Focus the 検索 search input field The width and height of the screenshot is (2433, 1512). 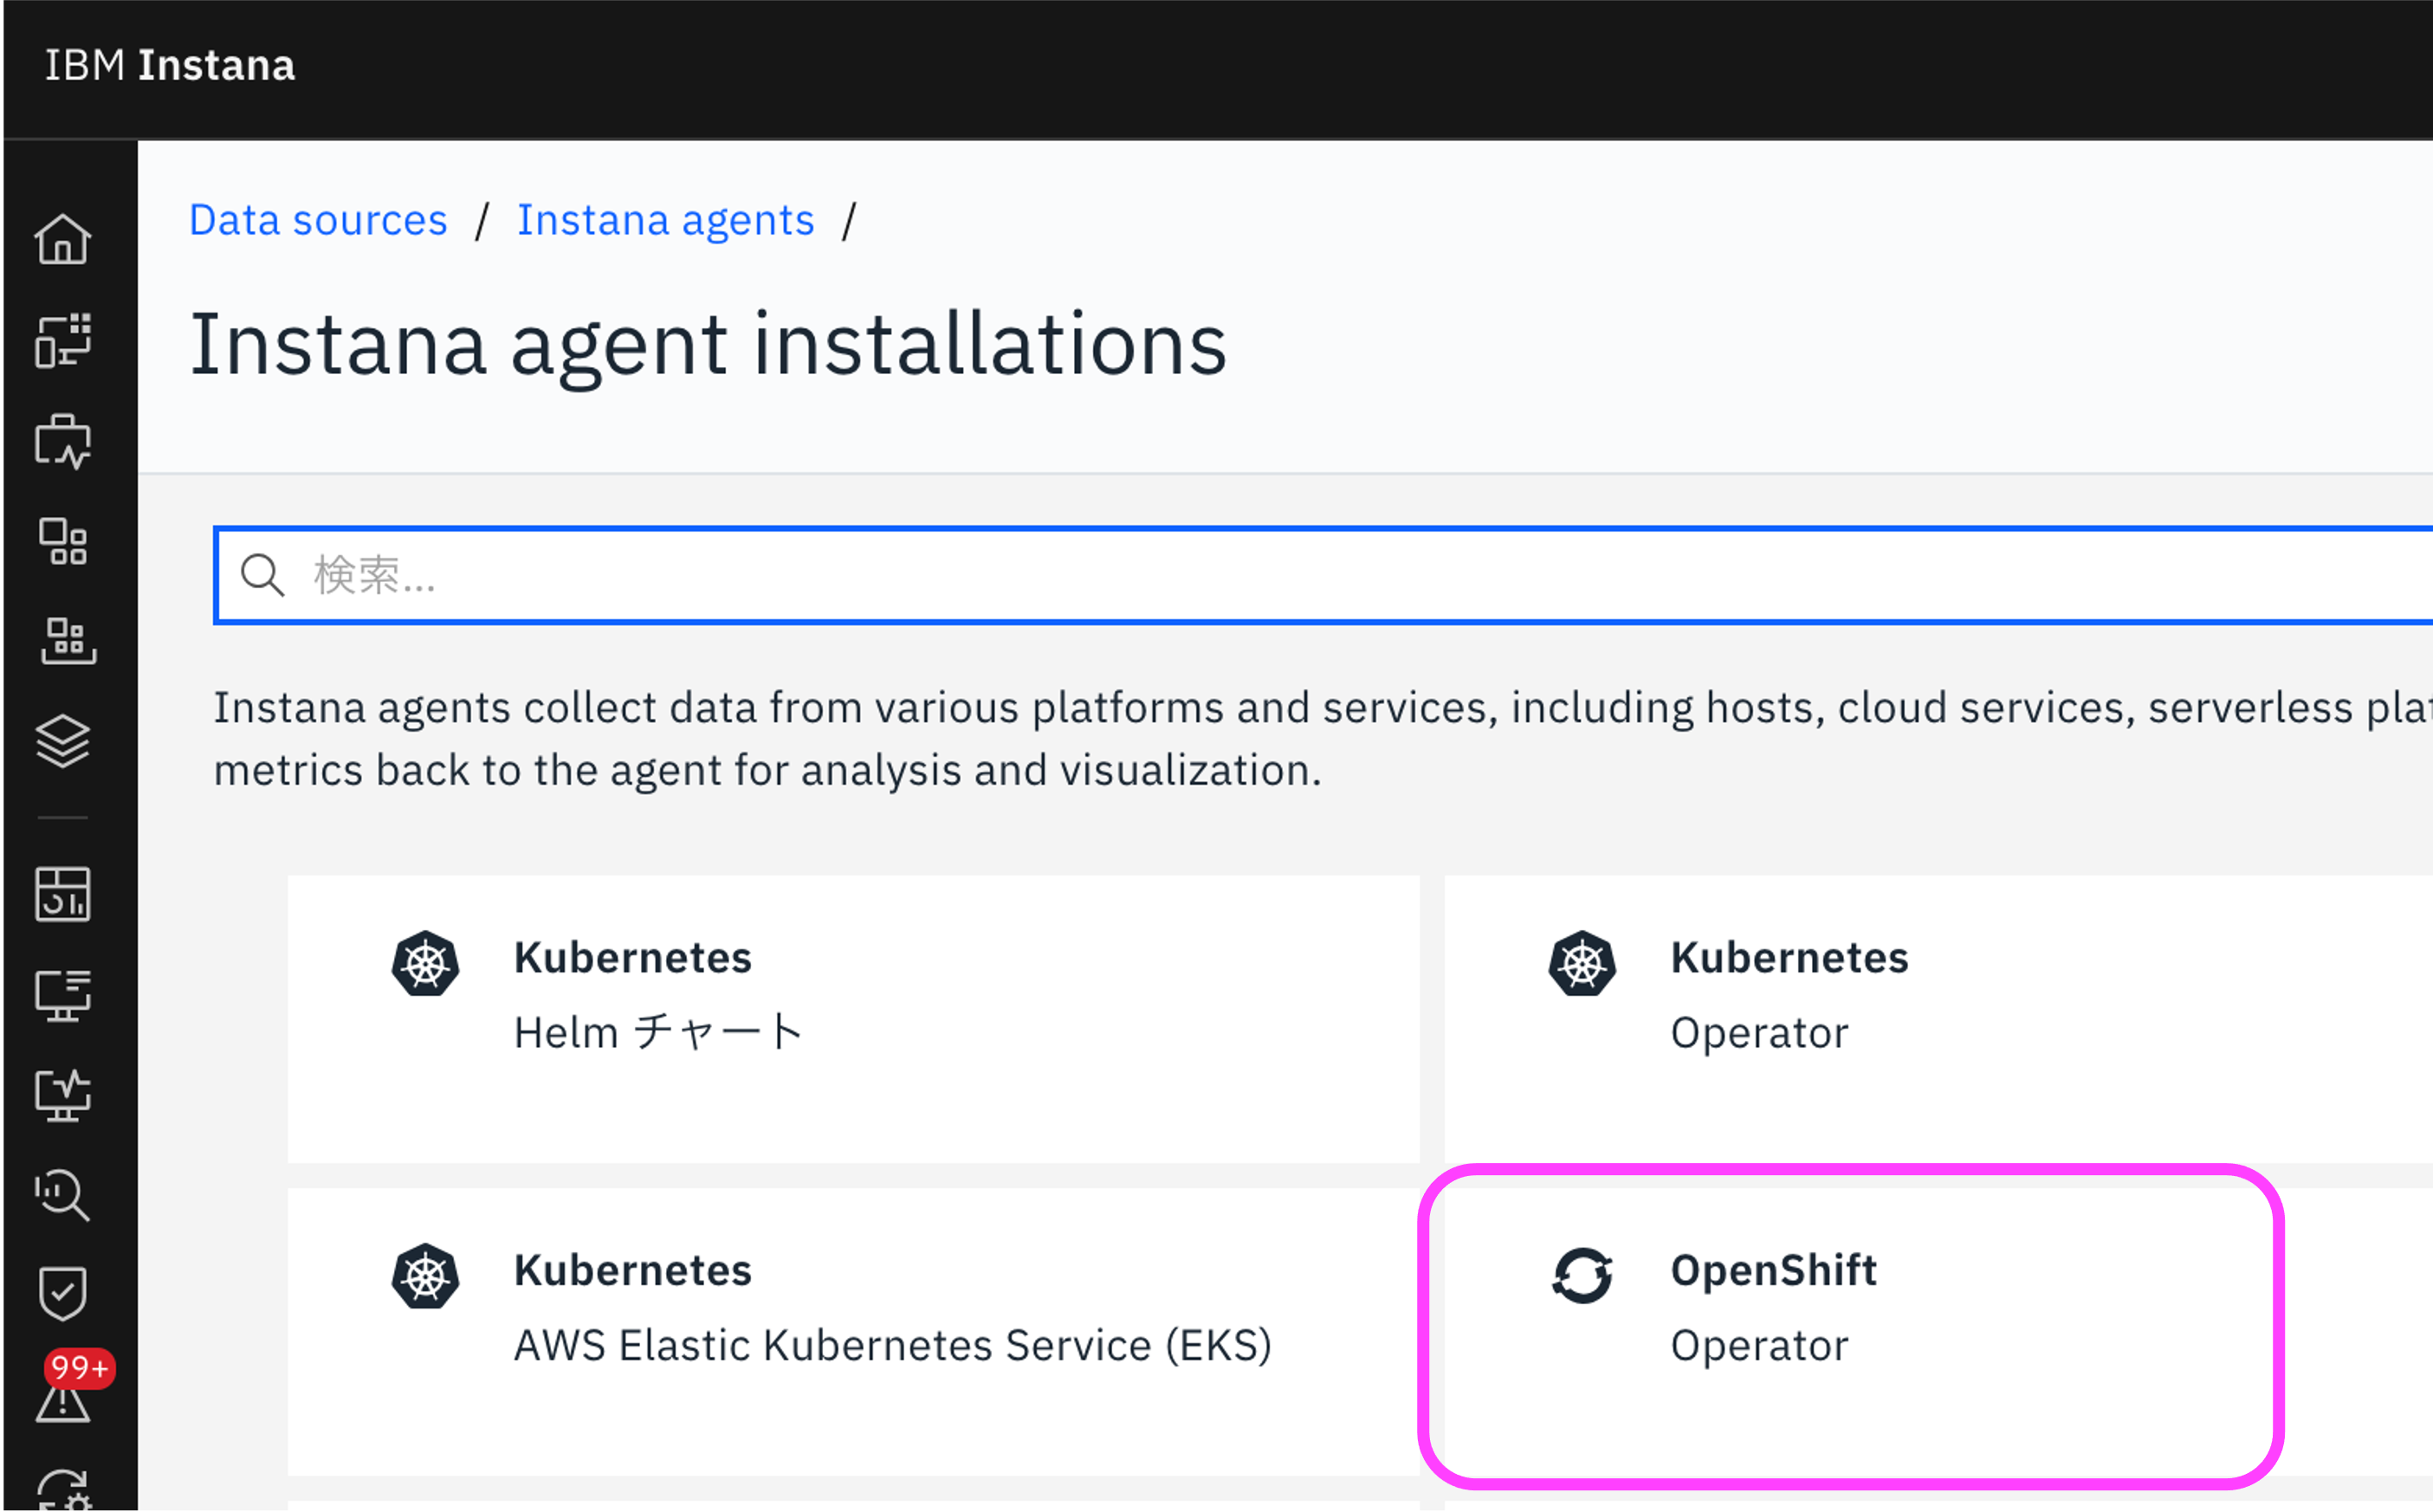1300,576
